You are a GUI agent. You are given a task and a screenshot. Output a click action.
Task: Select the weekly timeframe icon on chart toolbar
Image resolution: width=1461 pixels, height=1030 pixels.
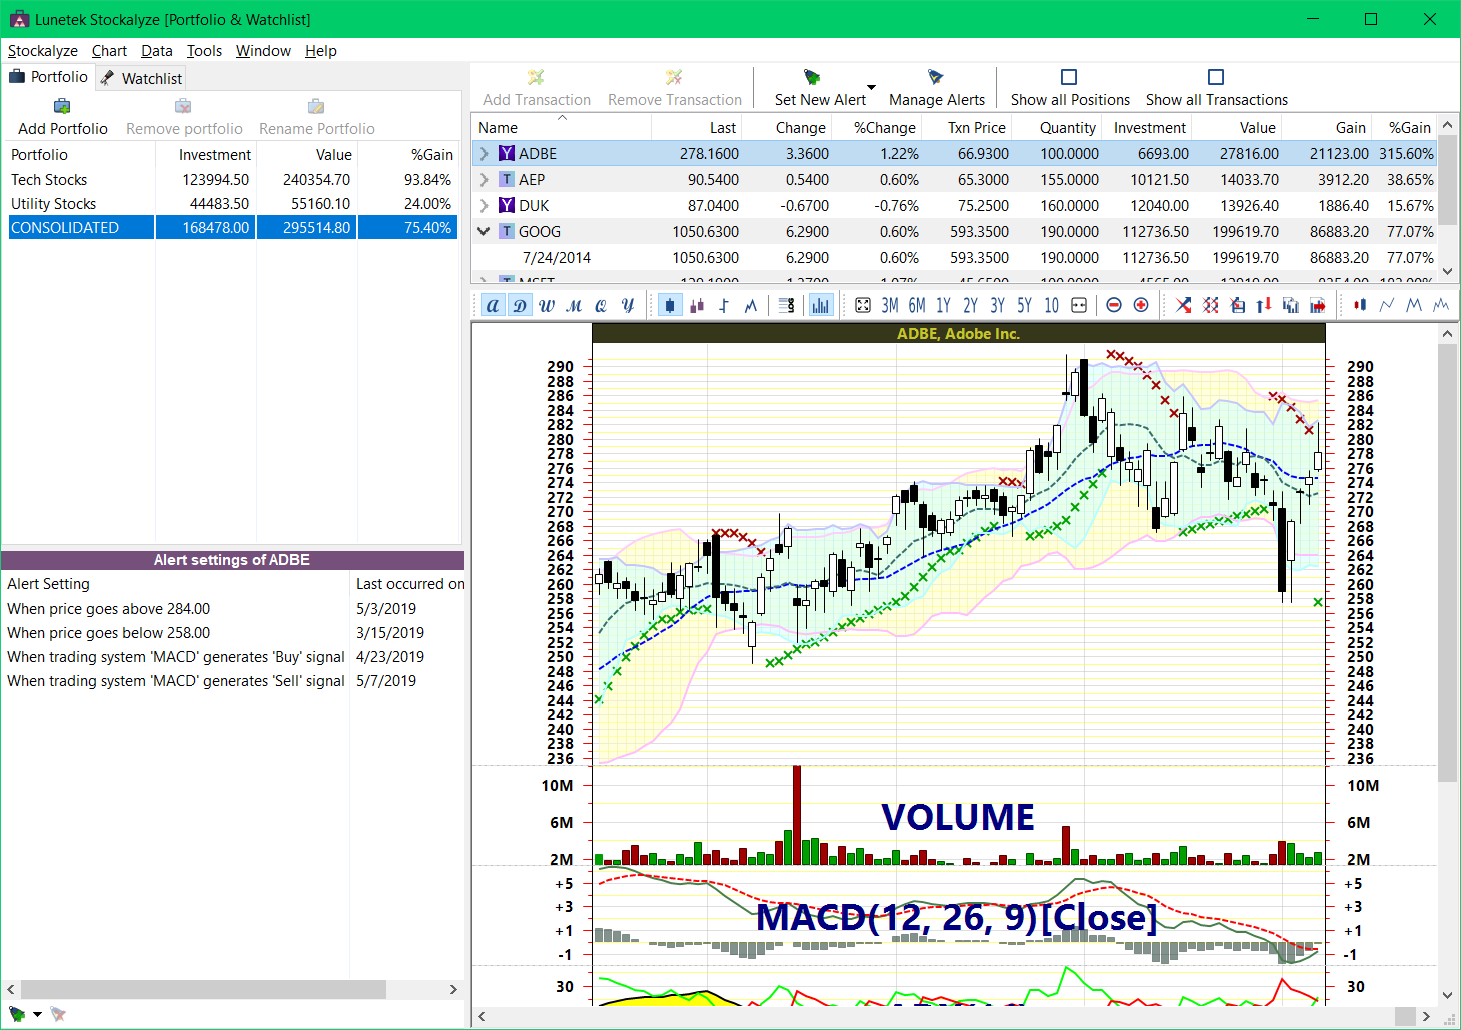click(547, 305)
